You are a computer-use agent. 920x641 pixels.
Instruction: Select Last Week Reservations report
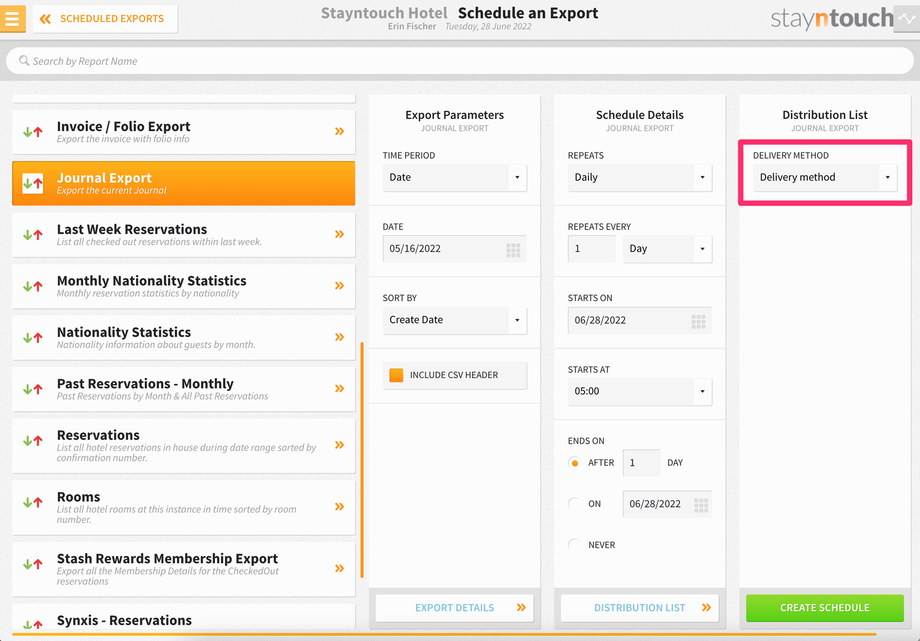pos(184,234)
